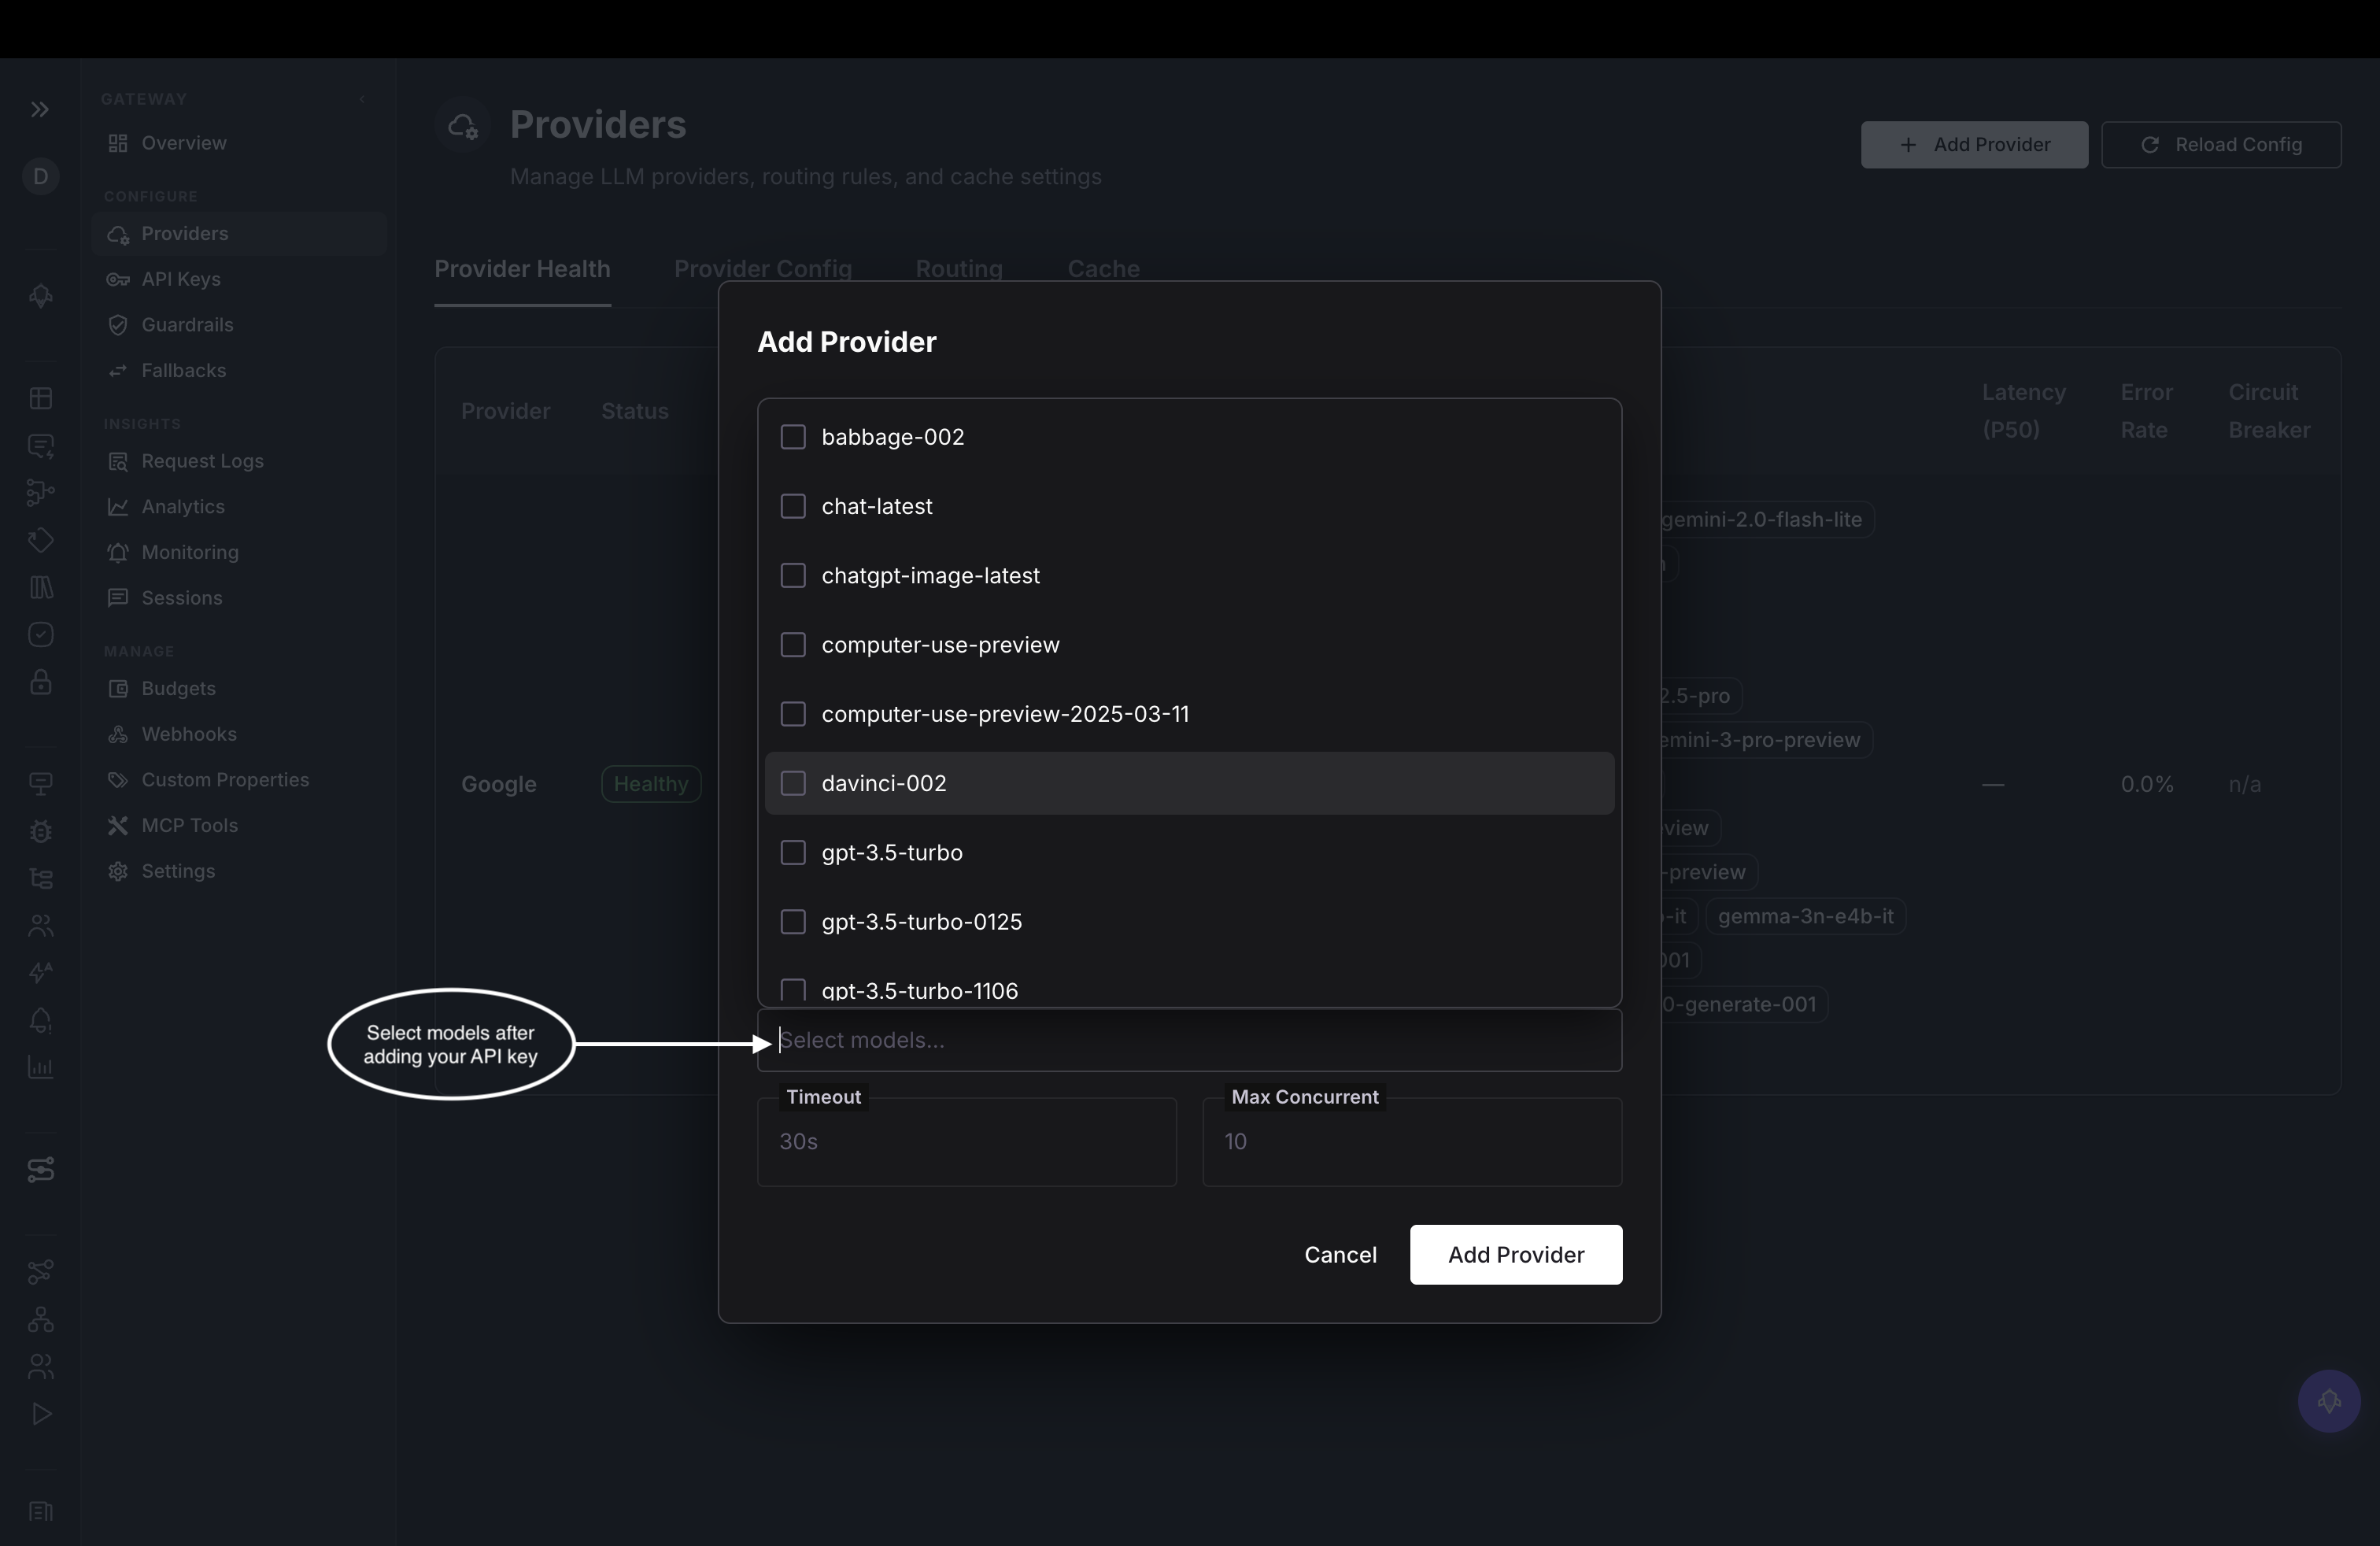Screen dimensions: 2380x1546
Task: Open Request Logs in the sidebar
Action: click(x=238, y=461)
